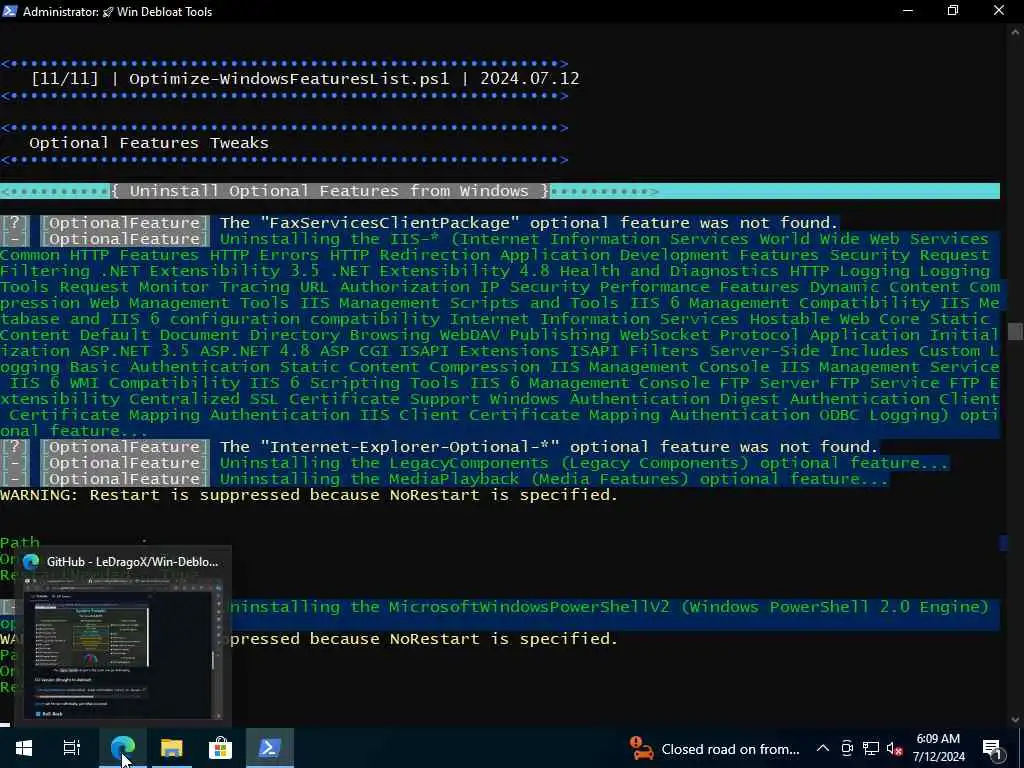The width and height of the screenshot is (1024, 768).
Task: Close the Win Debloat Tools window
Action: tap(999, 11)
